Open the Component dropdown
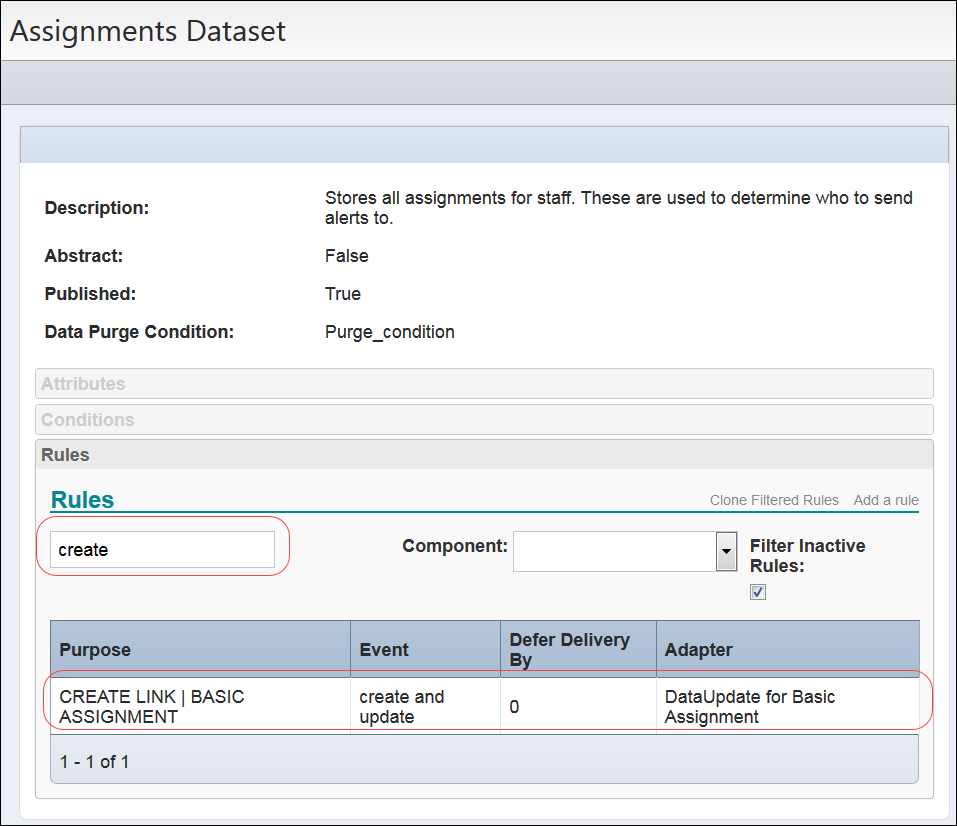957x826 pixels. (723, 551)
